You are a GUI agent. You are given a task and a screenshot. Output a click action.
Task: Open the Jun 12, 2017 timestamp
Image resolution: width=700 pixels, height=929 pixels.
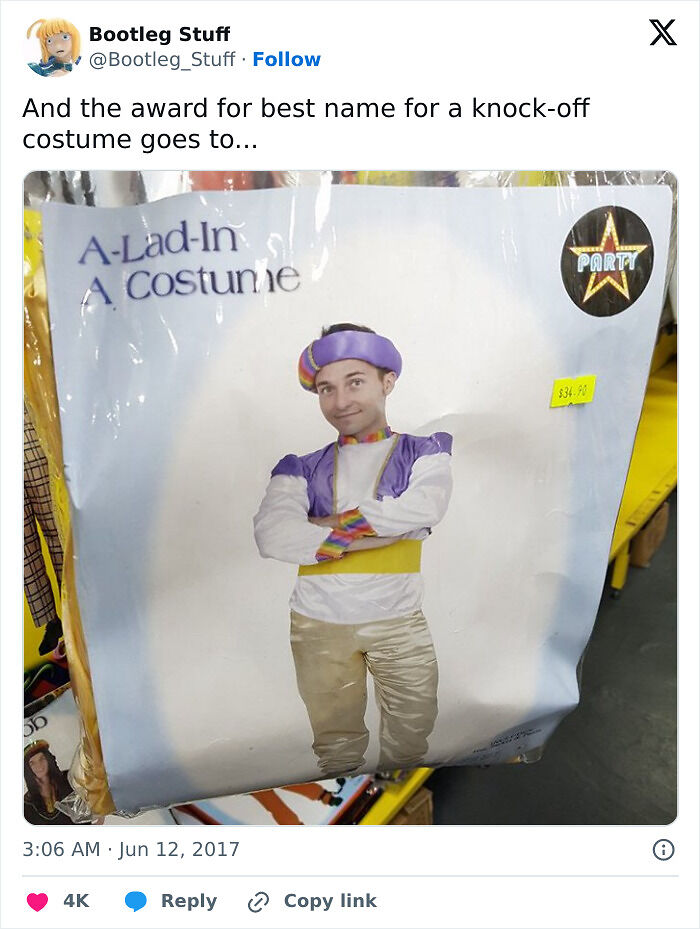131,849
